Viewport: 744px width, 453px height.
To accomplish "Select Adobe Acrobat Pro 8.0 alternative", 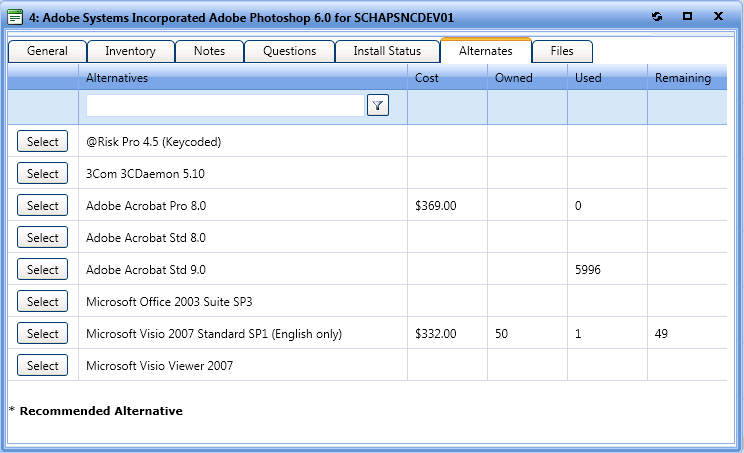I will pyautogui.click(x=43, y=205).
